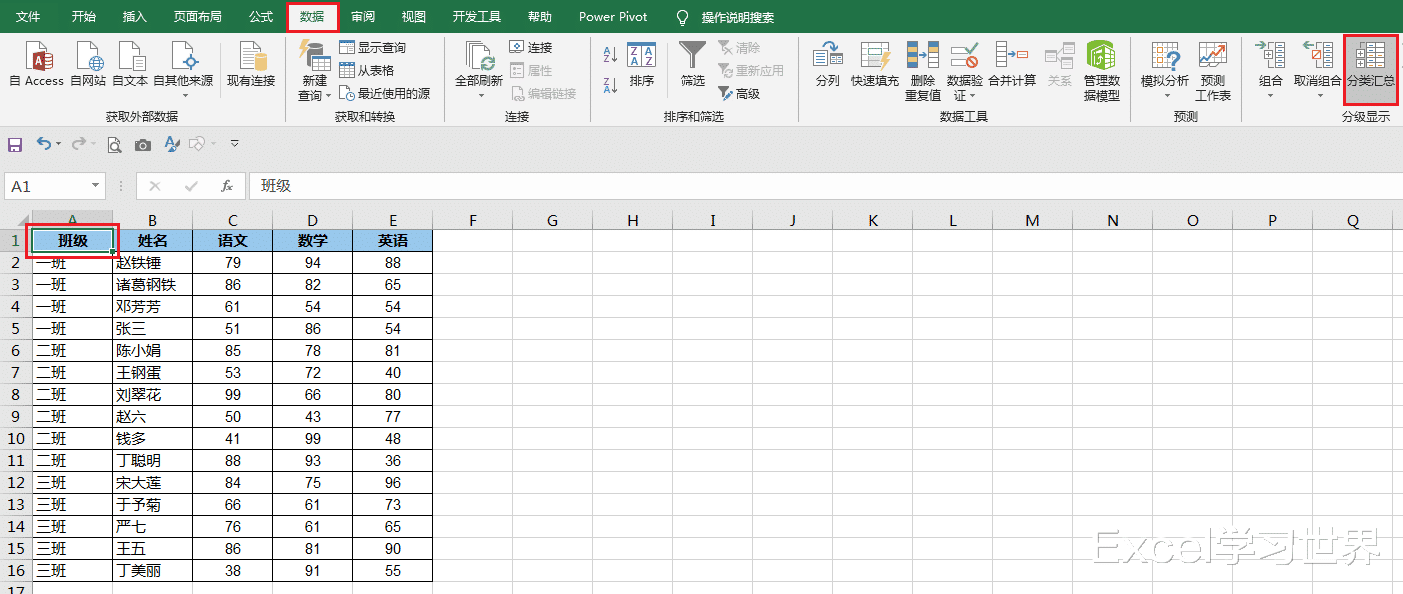
Task: Switch to the Power Pivot ribbon tab
Action: tap(612, 16)
